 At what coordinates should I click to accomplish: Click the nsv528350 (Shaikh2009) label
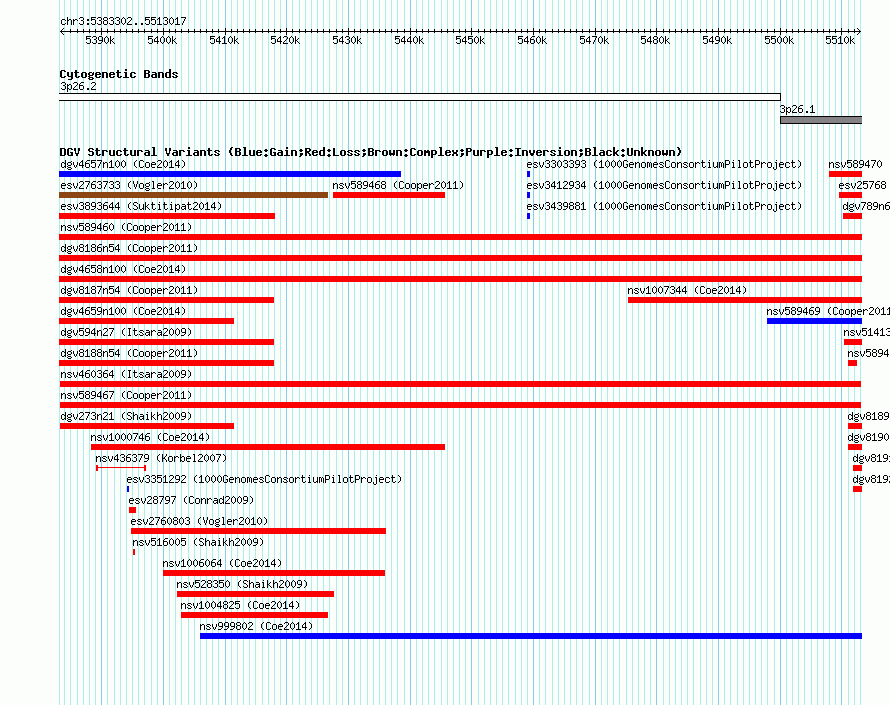point(242,584)
